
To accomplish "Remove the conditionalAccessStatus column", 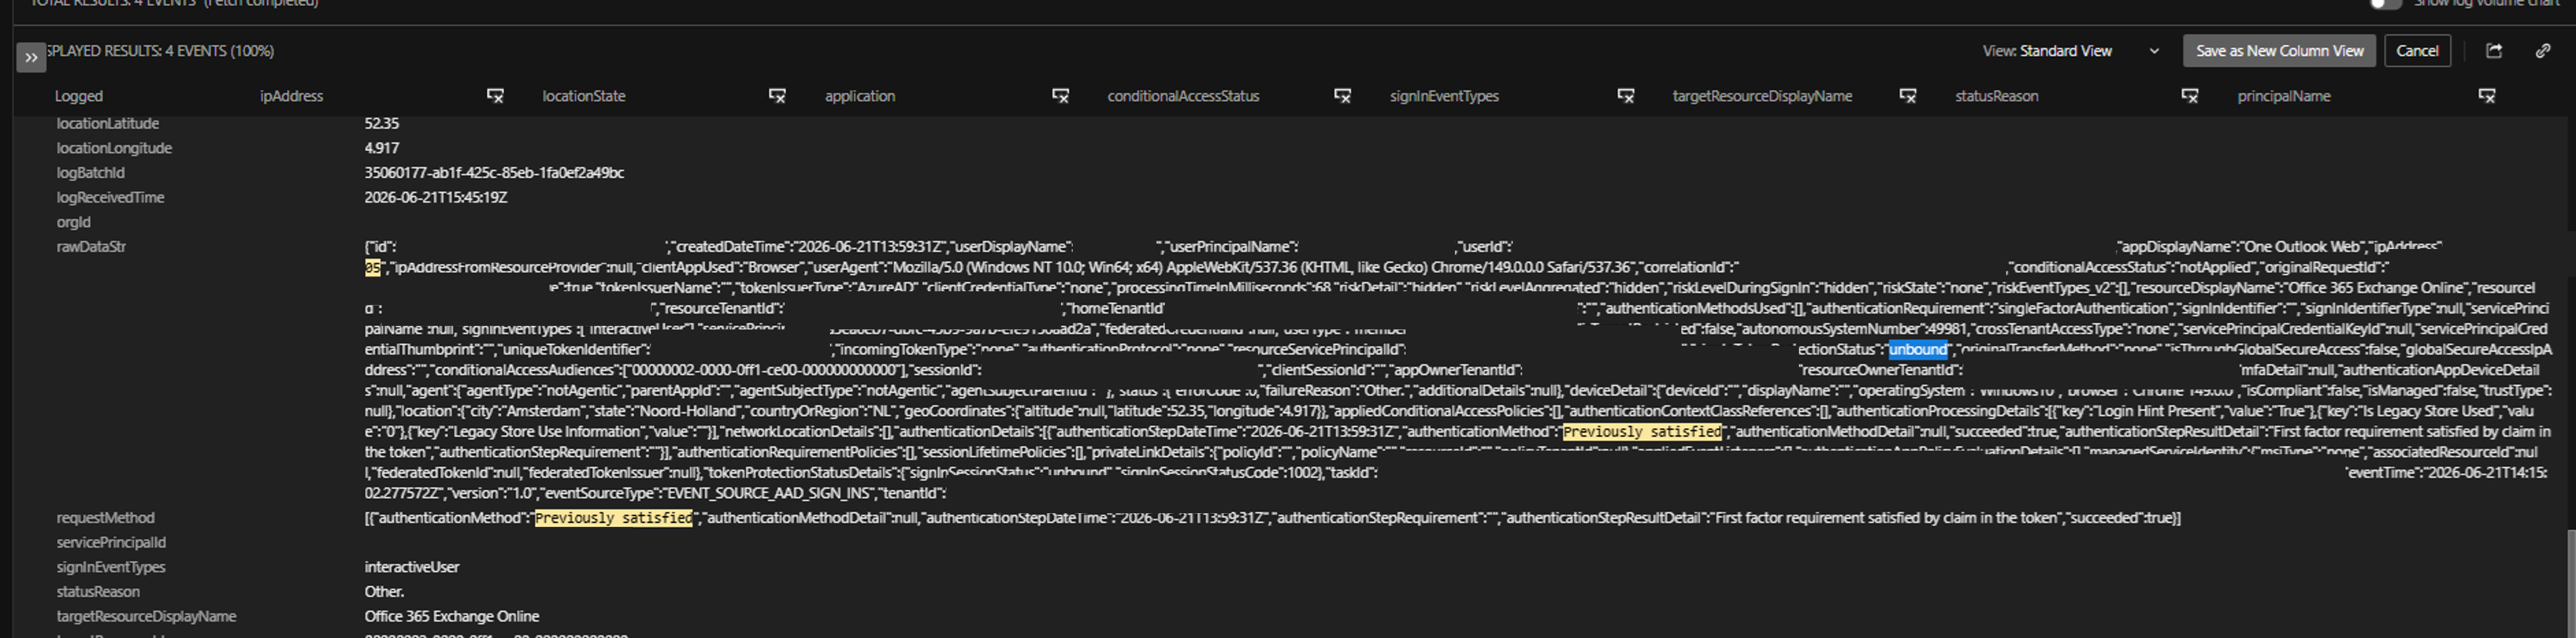I will pos(1342,96).
